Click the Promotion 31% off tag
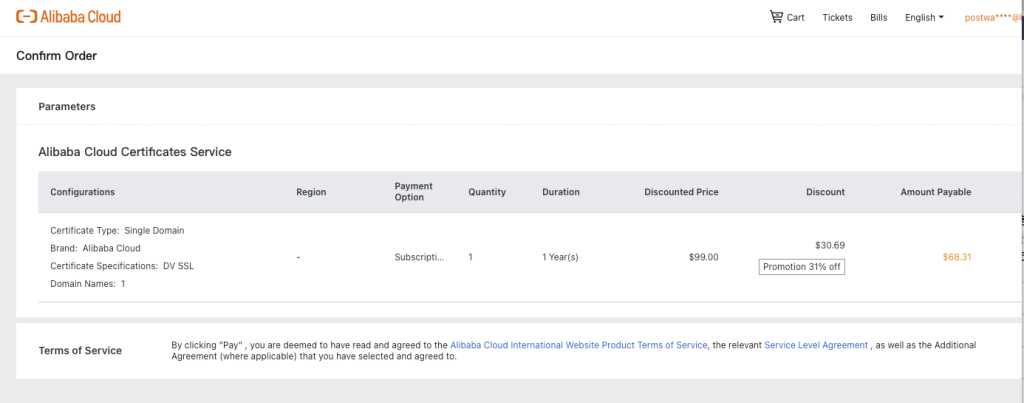This screenshot has height=403, width=1024. [801, 267]
